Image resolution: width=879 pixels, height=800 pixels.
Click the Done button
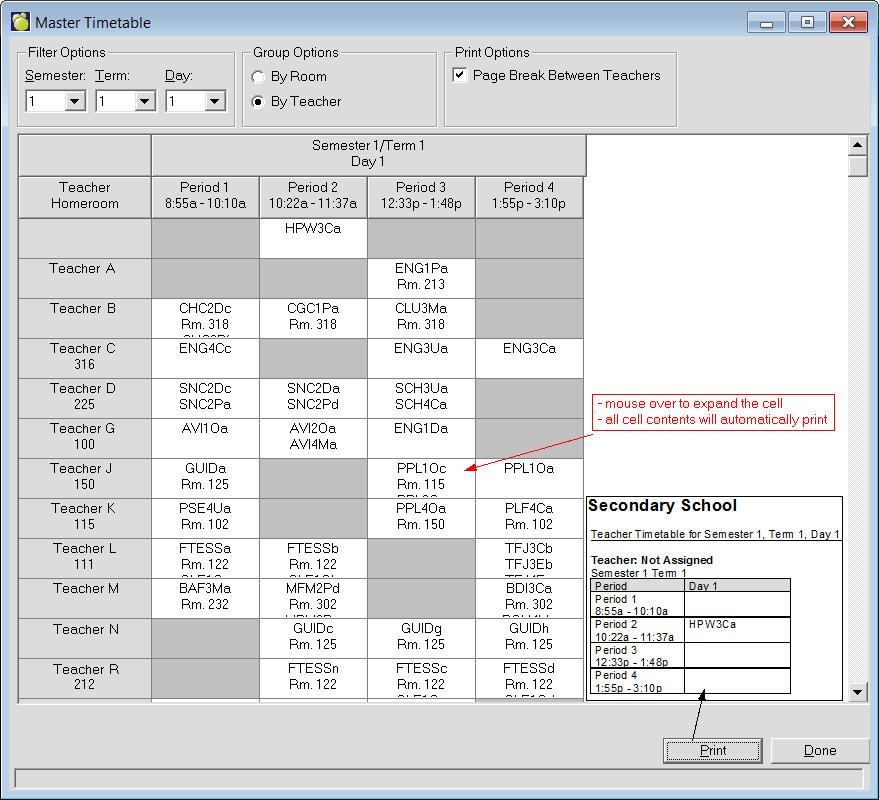[x=819, y=750]
